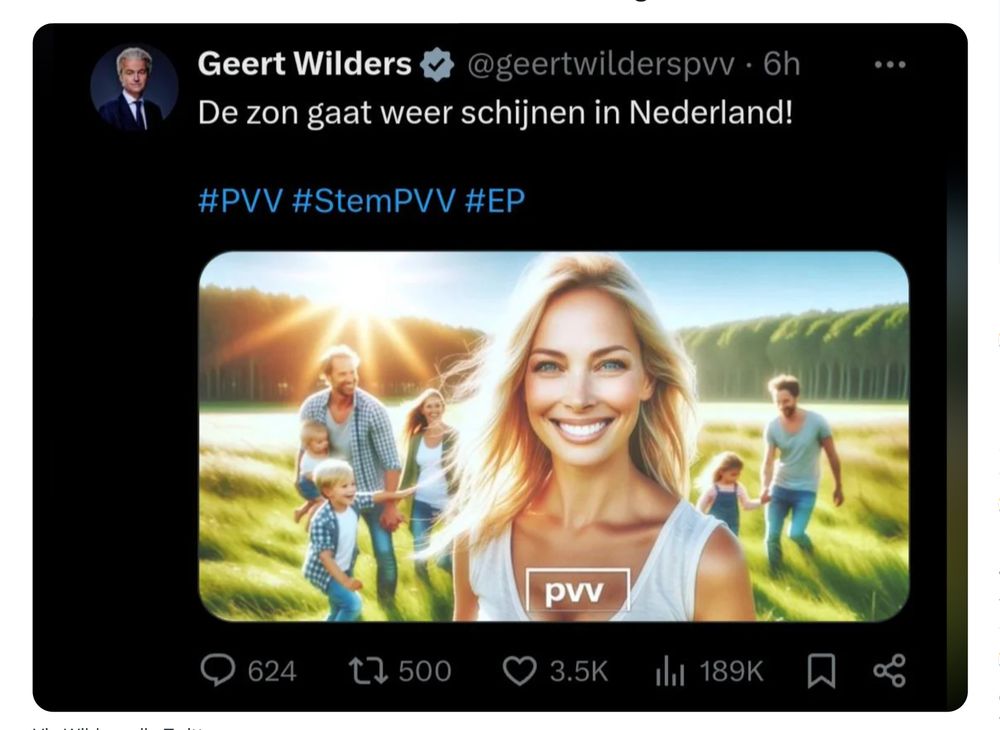Click the share icon on the tweet
The width and height of the screenshot is (1000, 730).
point(889,671)
